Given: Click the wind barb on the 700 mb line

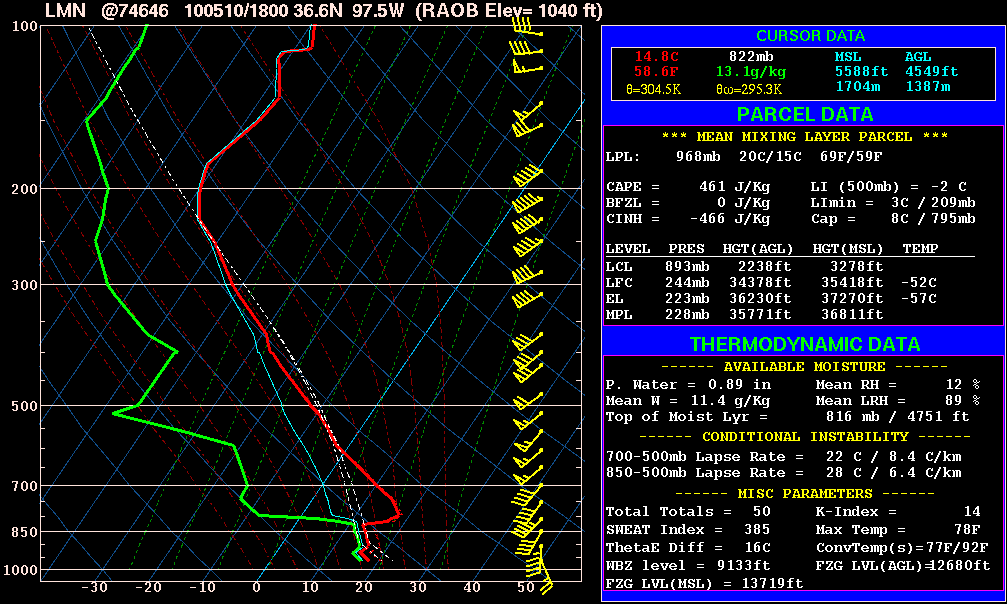Looking at the screenshot, I should [525, 487].
